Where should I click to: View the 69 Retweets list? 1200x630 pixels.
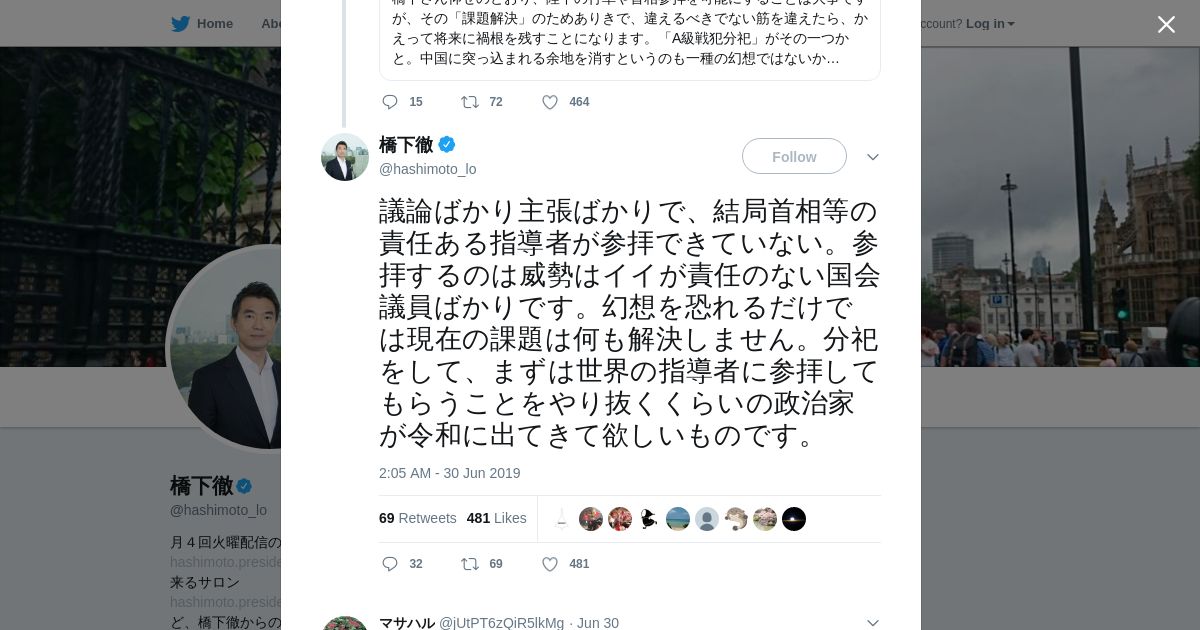pos(417,518)
